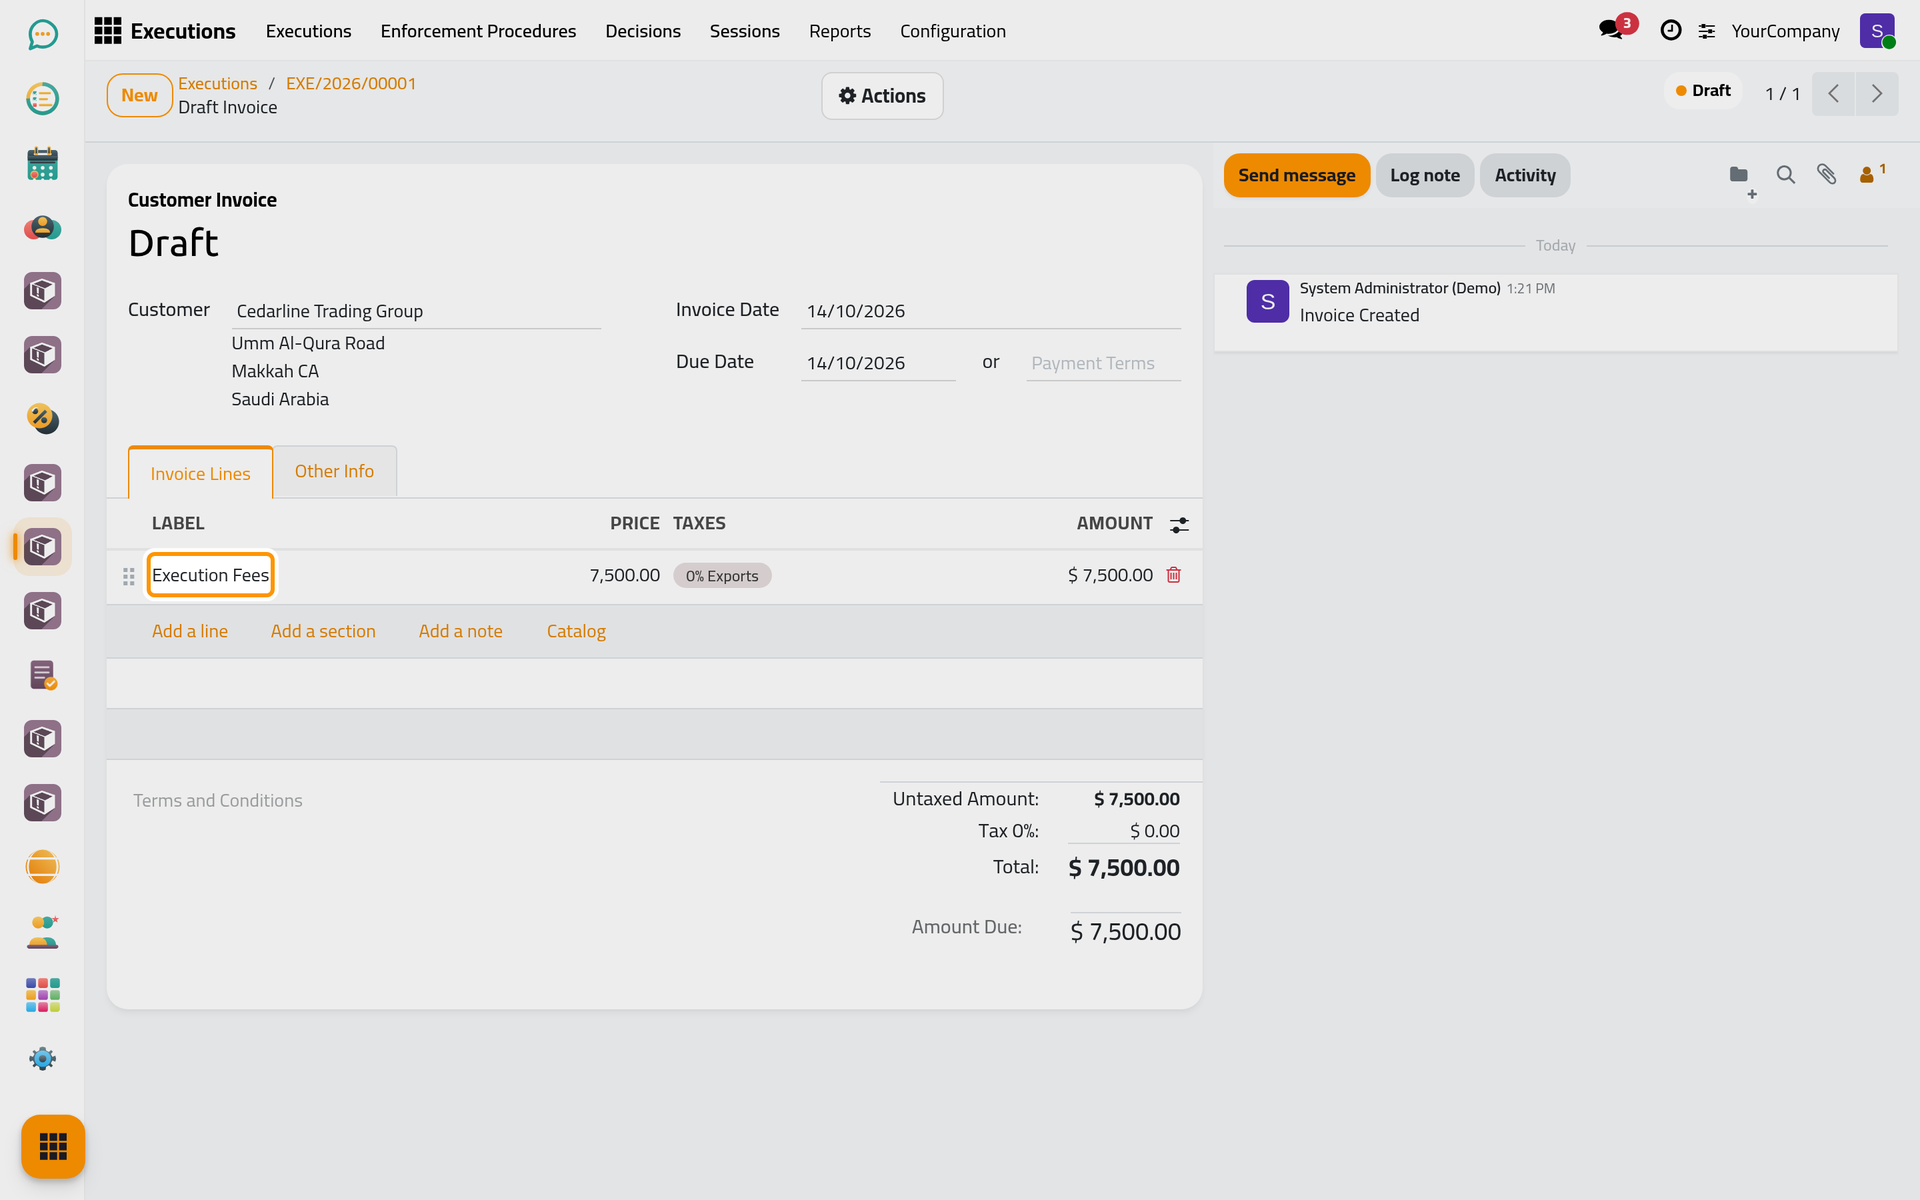Open the contacts app icon in sidebar
Viewport: 1920px width, 1200px height.
click(42, 227)
